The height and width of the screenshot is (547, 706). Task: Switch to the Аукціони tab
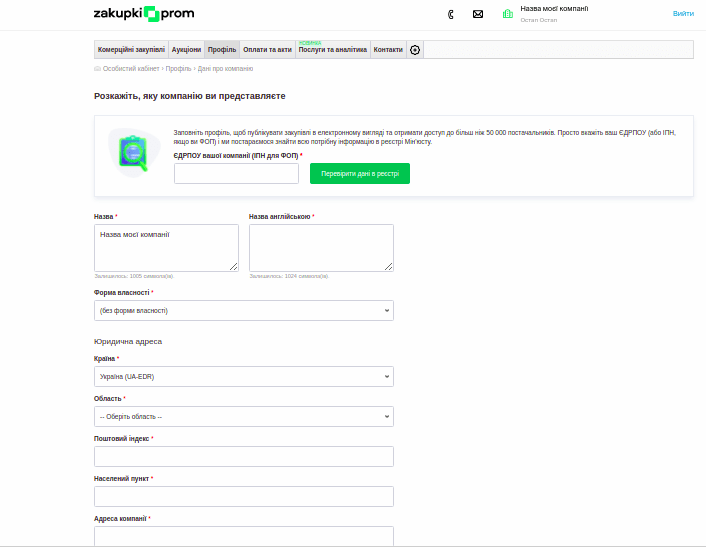click(x=186, y=50)
